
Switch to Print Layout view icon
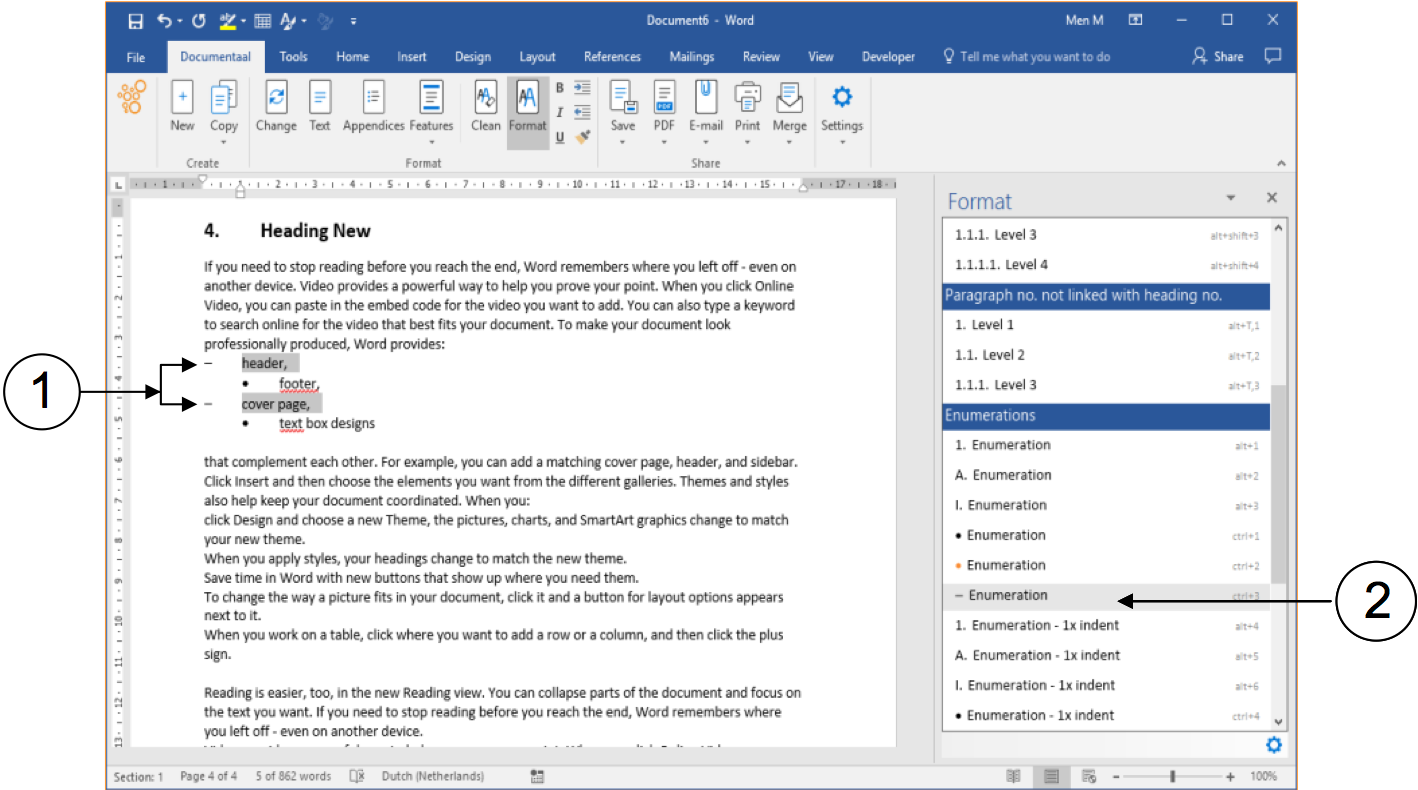[1051, 776]
